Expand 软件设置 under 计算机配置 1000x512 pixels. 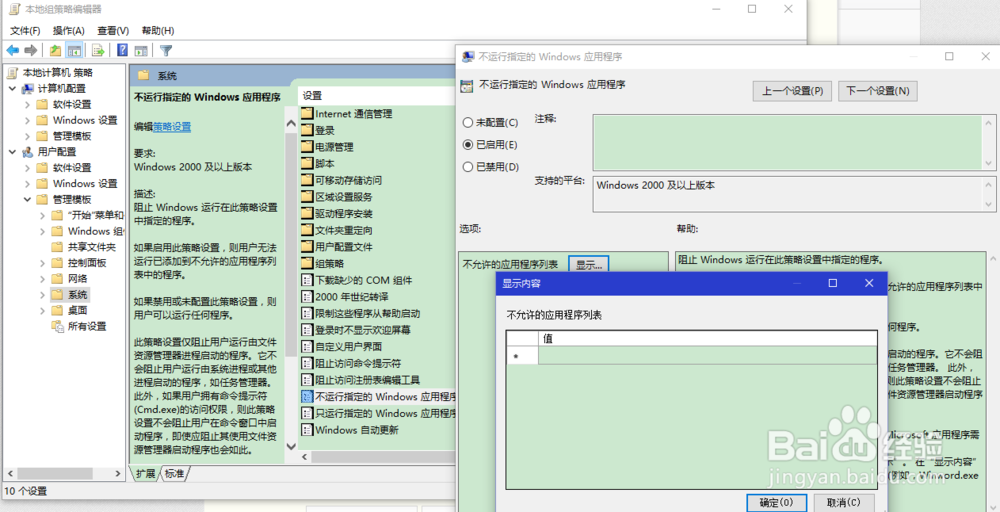tap(27, 105)
